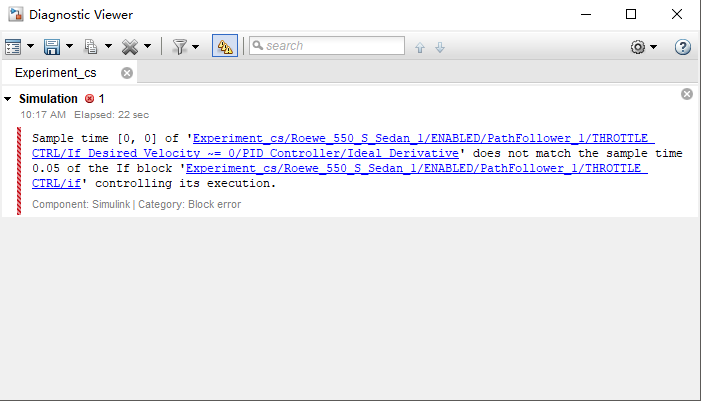The height and width of the screenshot is (401, 701).
Task: Minimize the Diagnostic Viewer window
Action: [x=586, y=14]
